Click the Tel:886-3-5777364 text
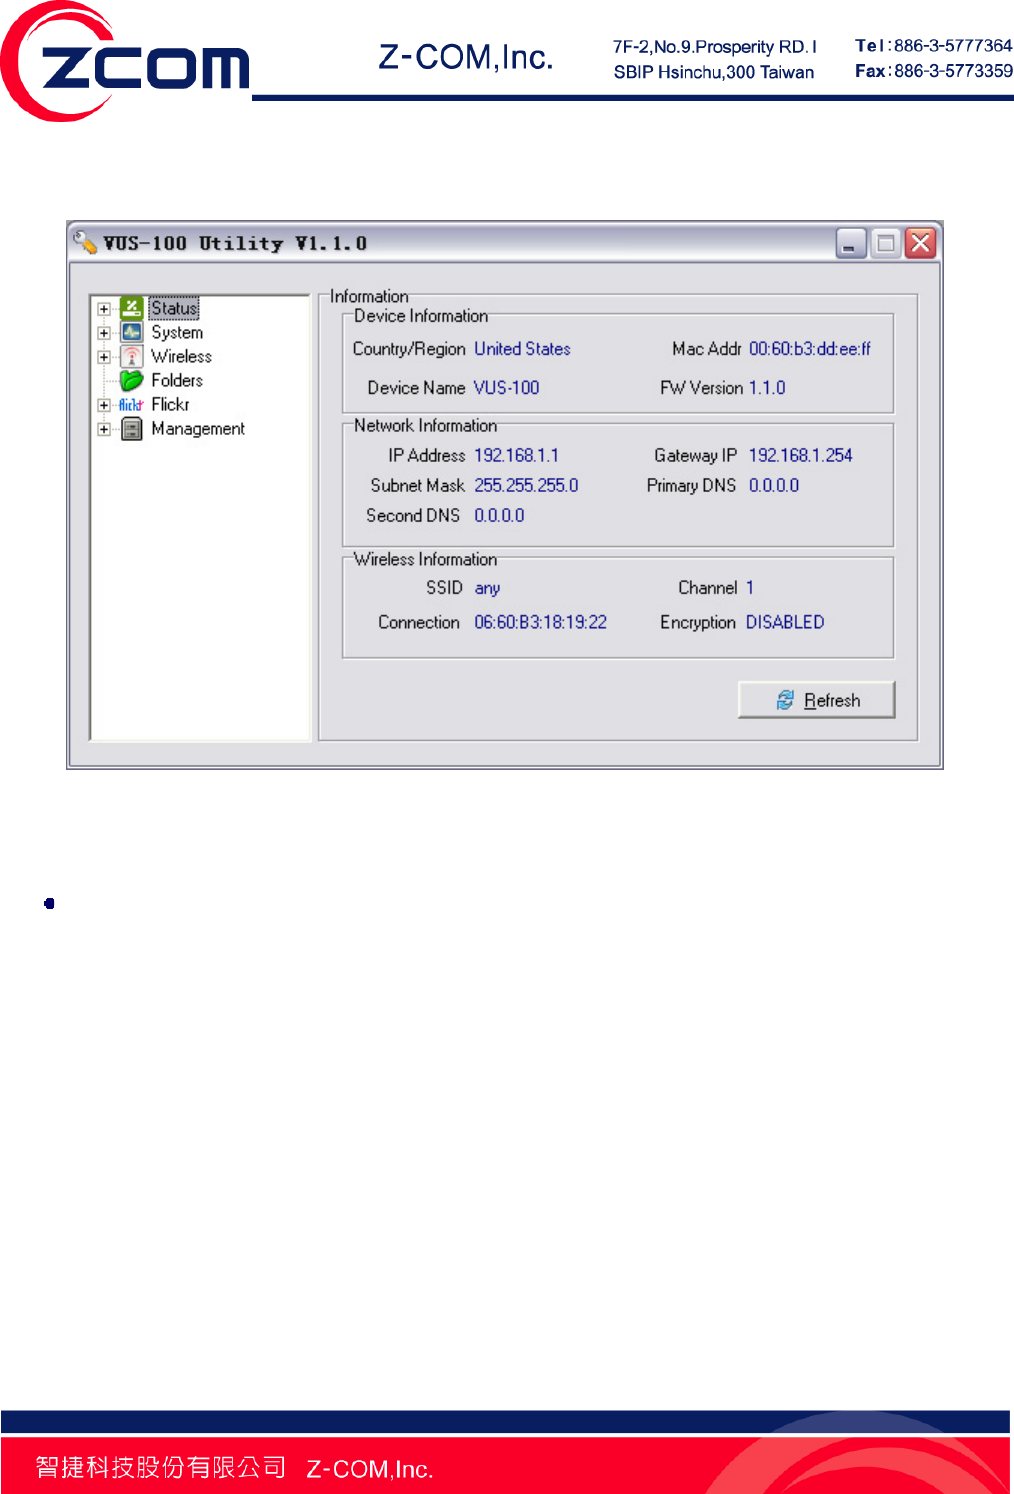 tap(933, 46)
